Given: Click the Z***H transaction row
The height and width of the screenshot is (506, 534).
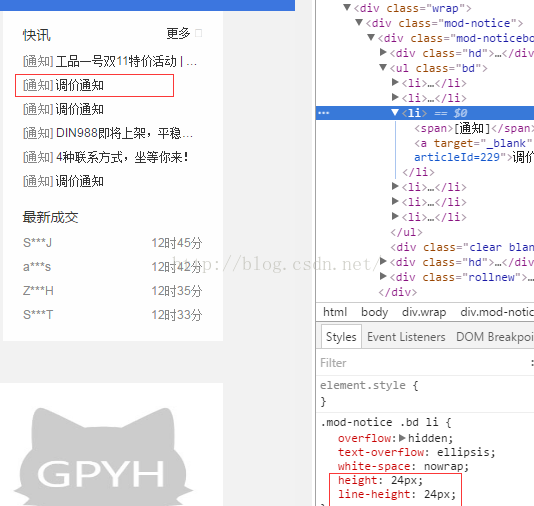Looking at the screenshot, I should [x=112, y=291].
